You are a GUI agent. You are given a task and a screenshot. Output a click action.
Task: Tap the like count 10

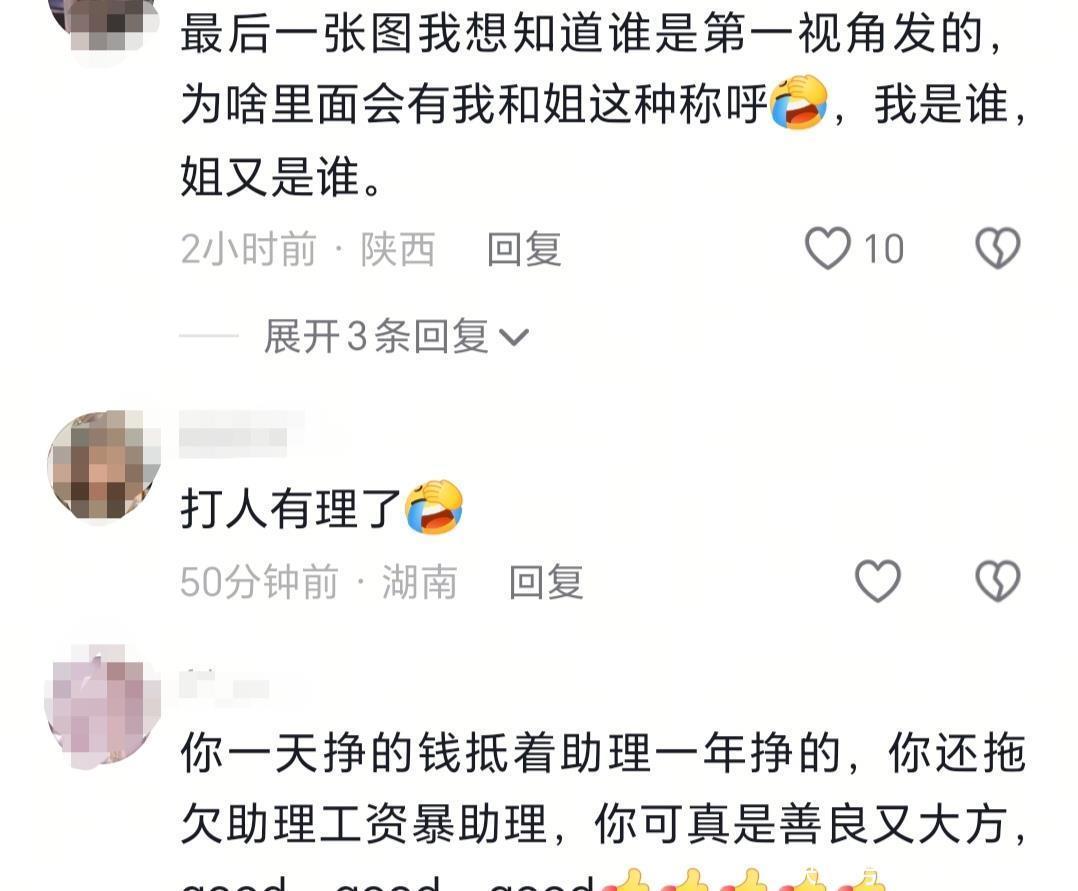(883, 249)
